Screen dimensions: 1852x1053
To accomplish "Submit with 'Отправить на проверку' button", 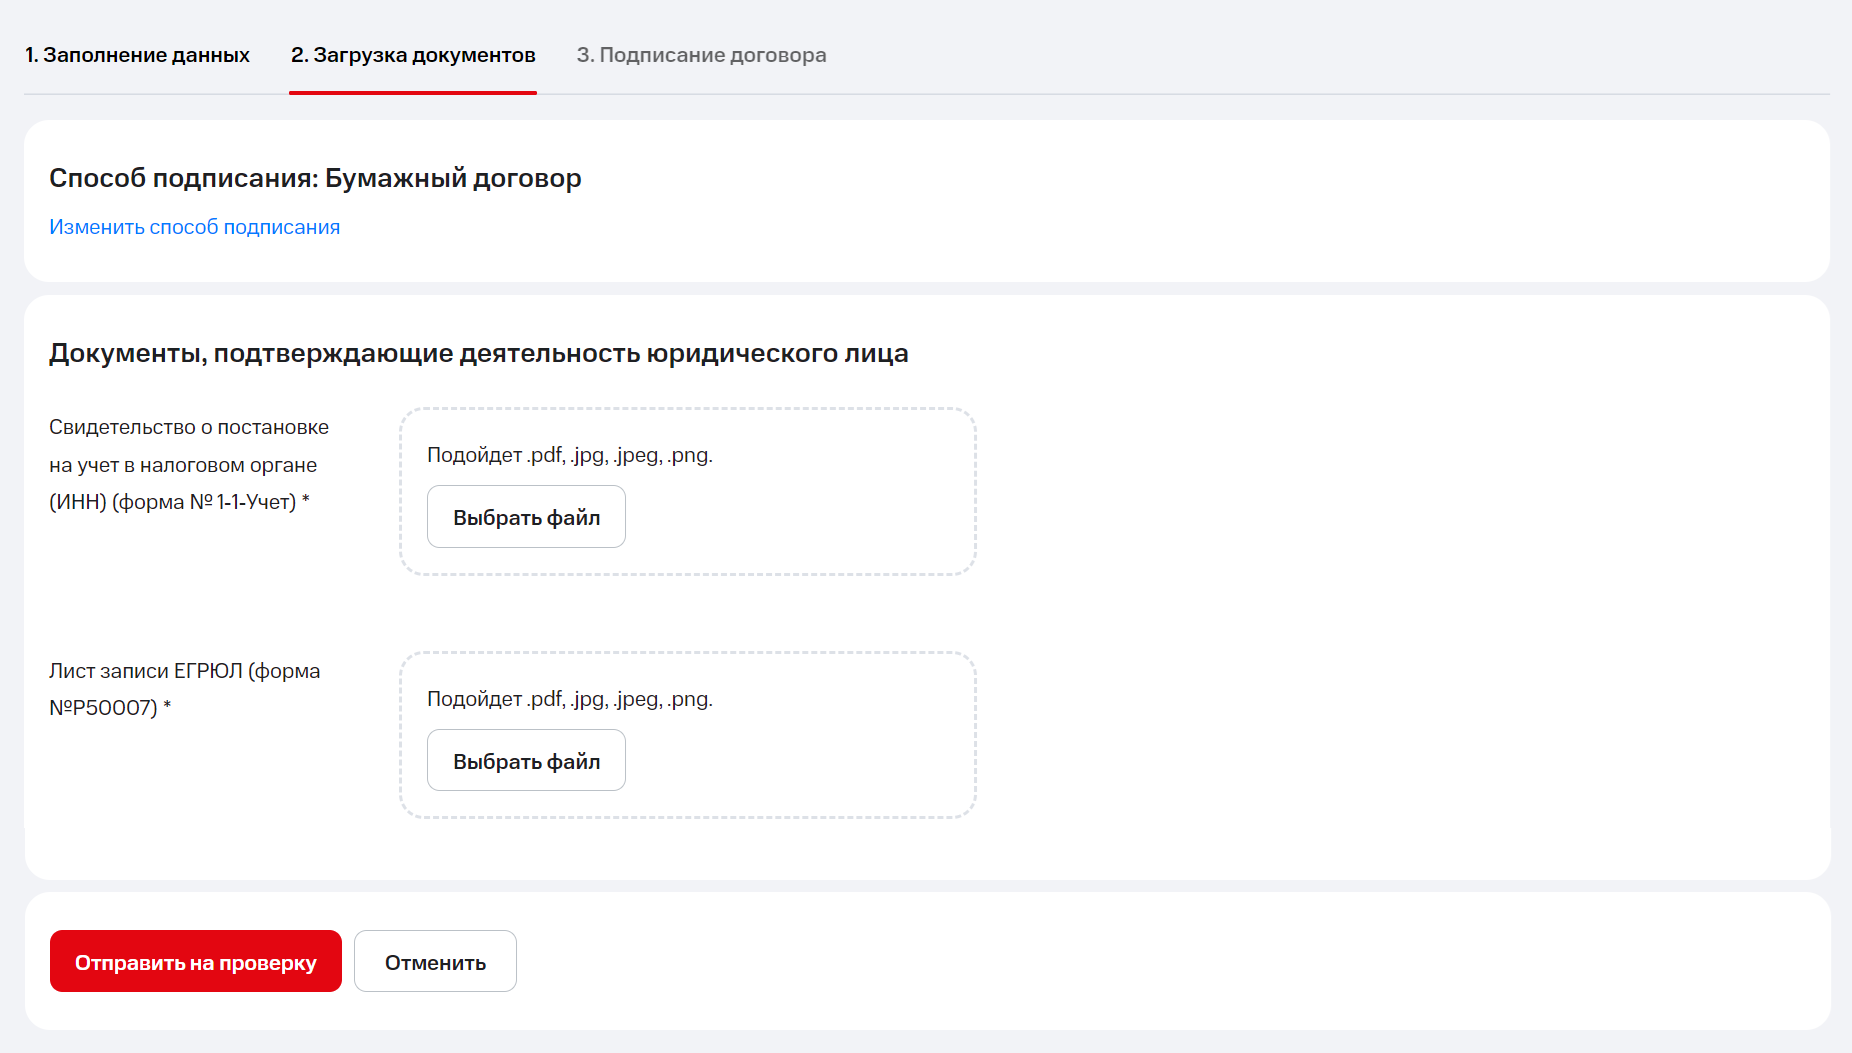I will click(x=196, y=962).
